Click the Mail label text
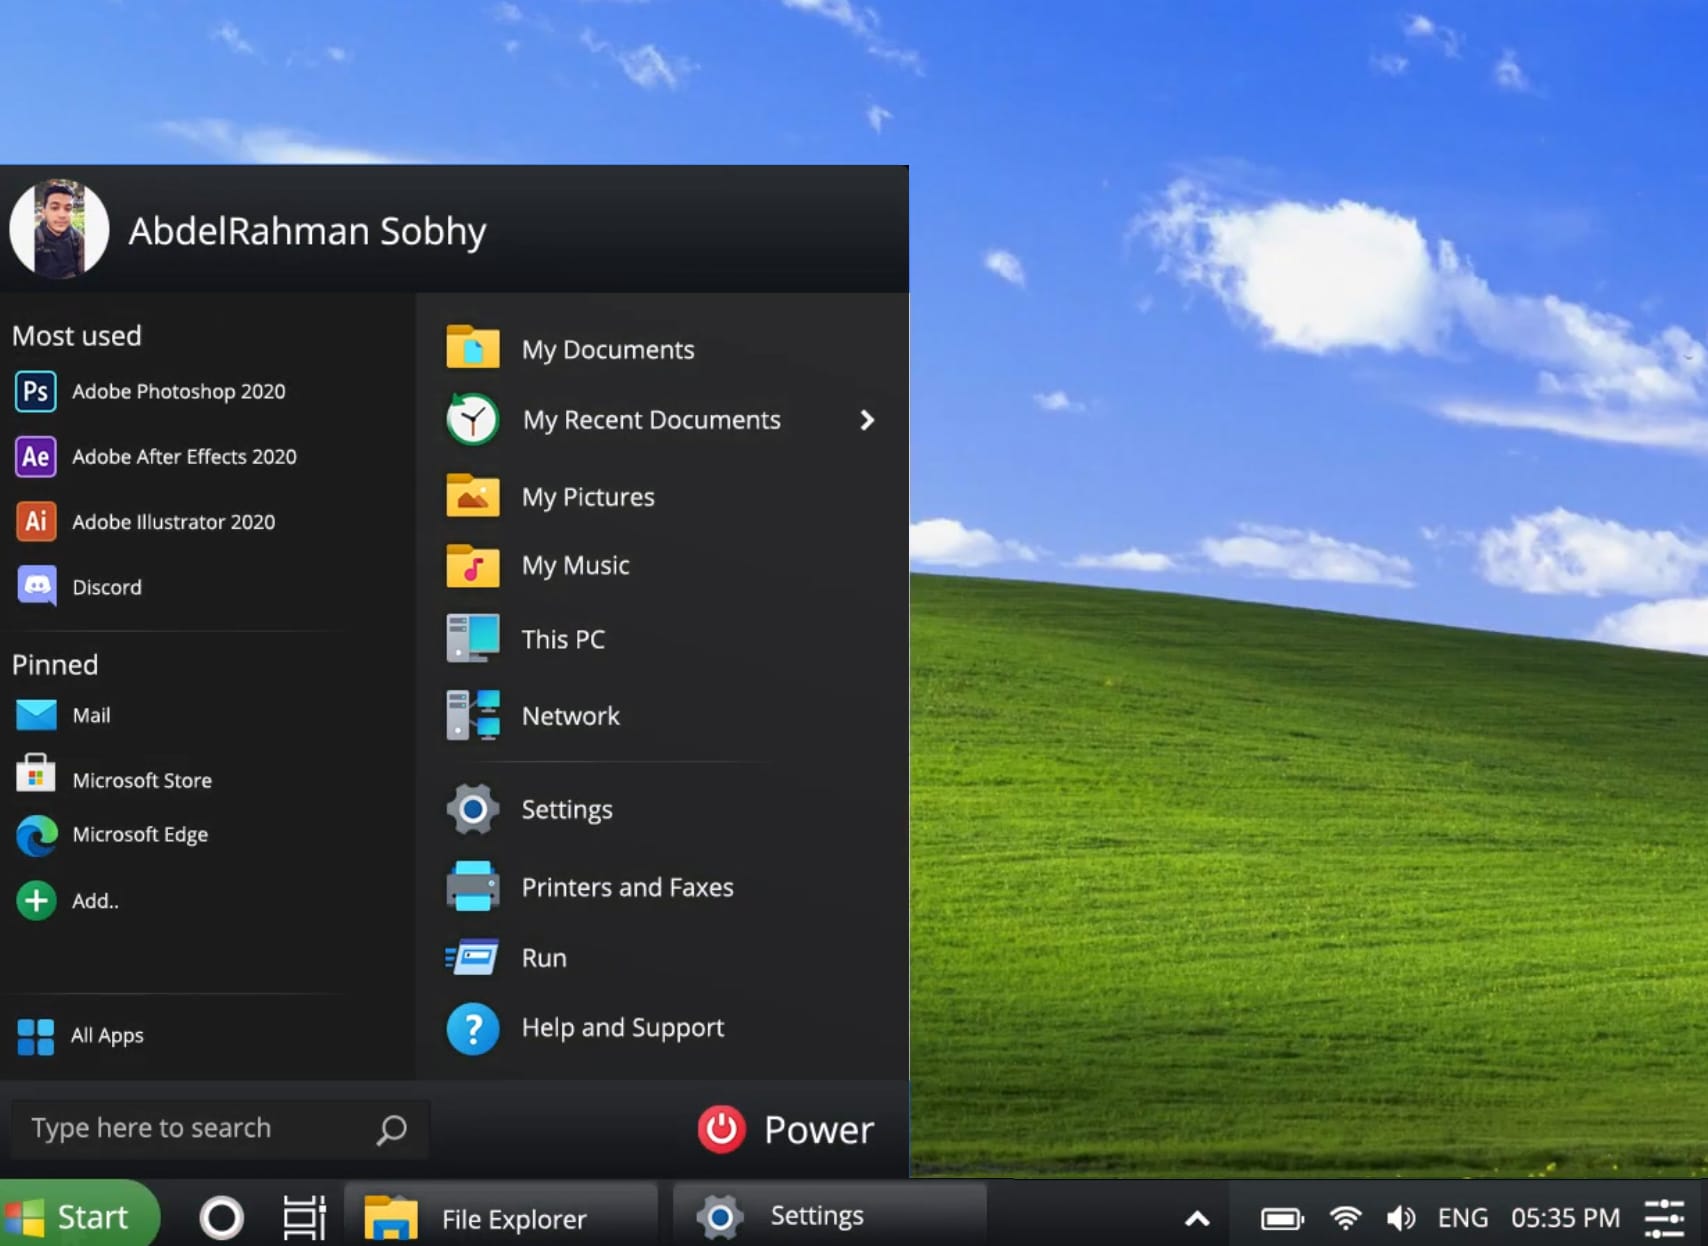 click(91, 715)
